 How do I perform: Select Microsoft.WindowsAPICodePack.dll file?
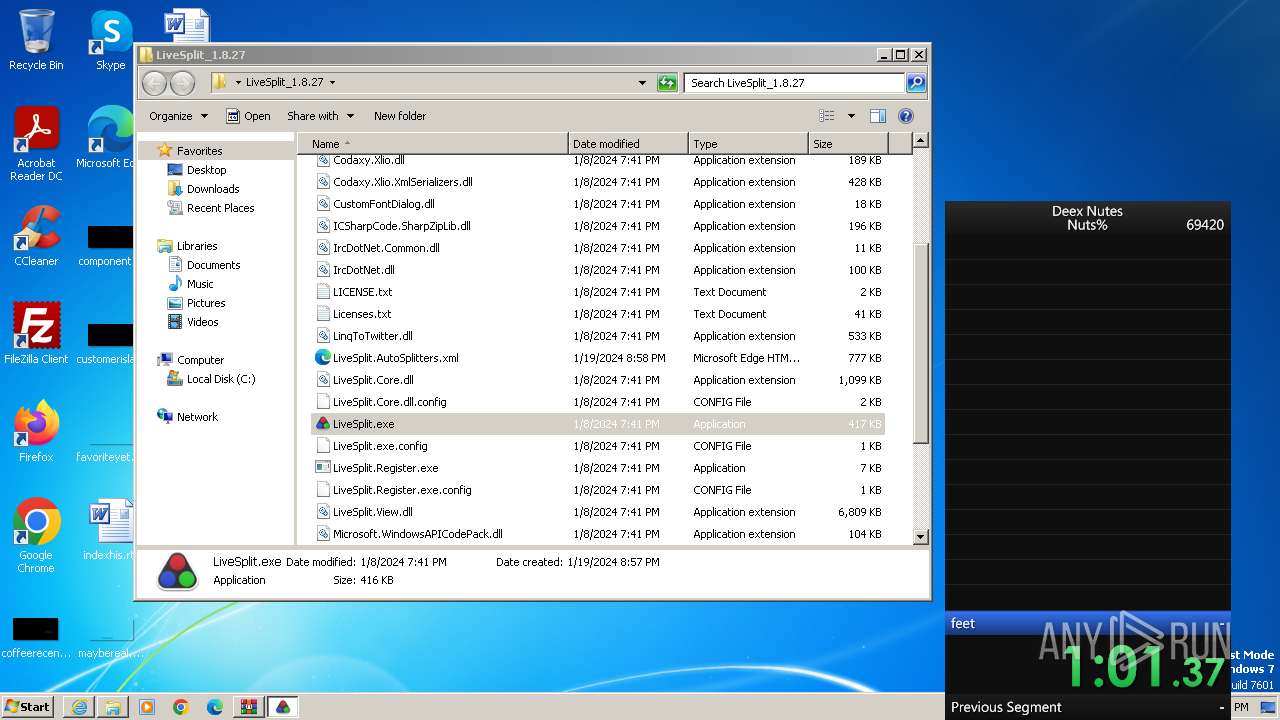coord(598,534)
